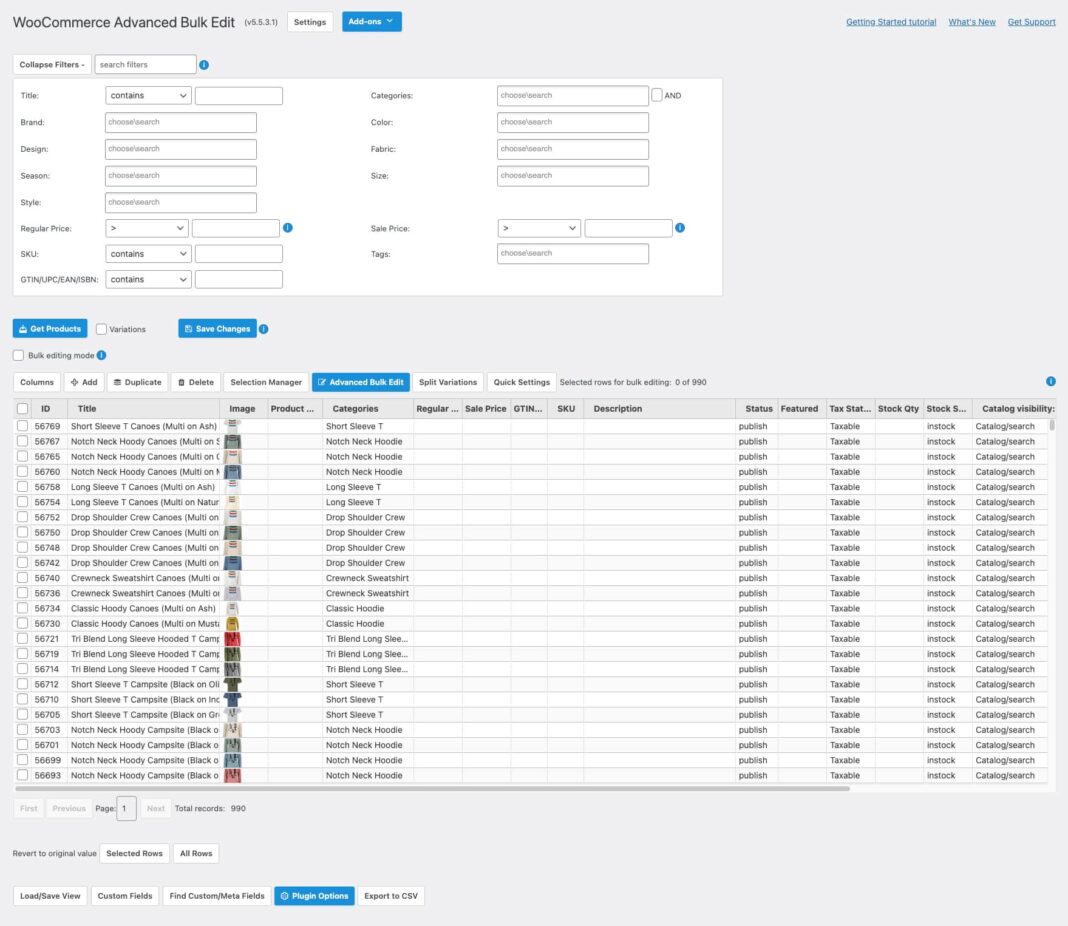Viewport: 1068px width, 926px height.
Task: Click the table's vertical scrollbar
Action: tap(1052, 425)
